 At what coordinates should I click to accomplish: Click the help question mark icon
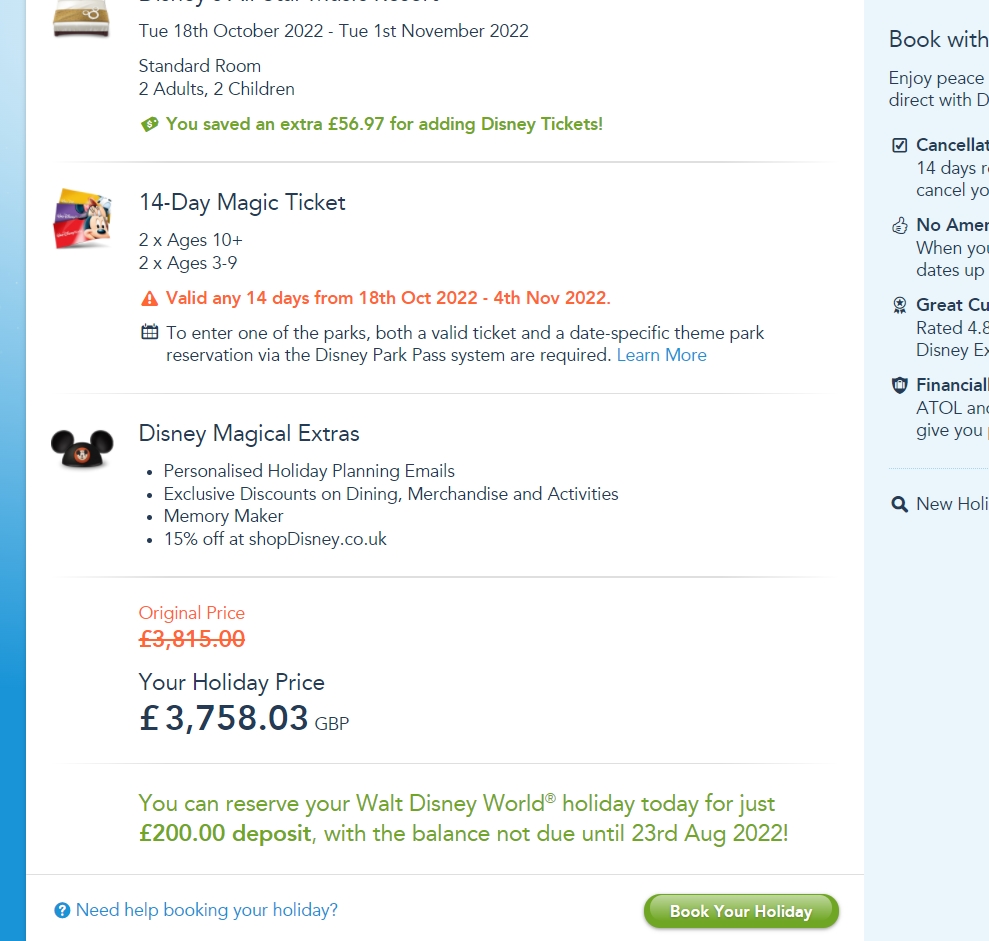tap(62, 910)
